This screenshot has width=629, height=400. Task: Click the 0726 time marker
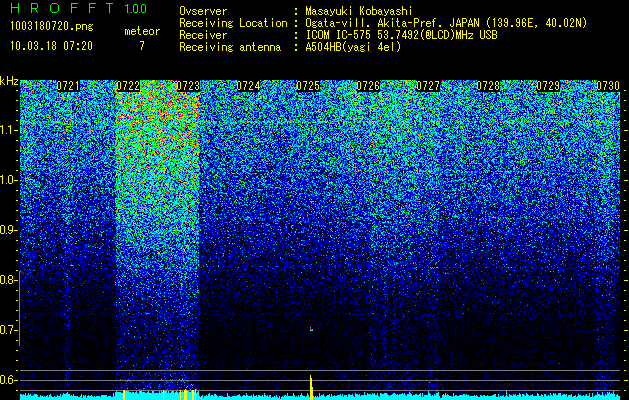click(368, 86)
